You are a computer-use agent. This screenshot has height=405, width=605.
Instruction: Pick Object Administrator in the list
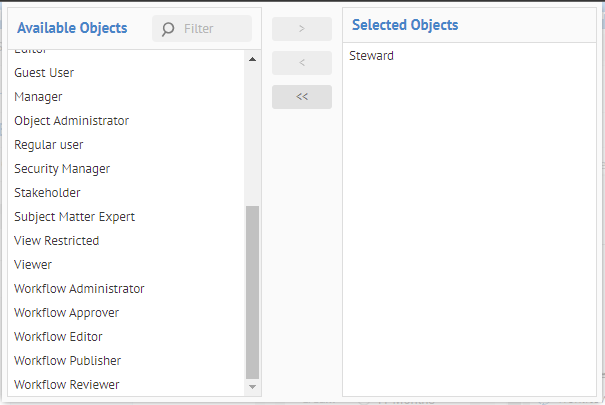(72, 121)
